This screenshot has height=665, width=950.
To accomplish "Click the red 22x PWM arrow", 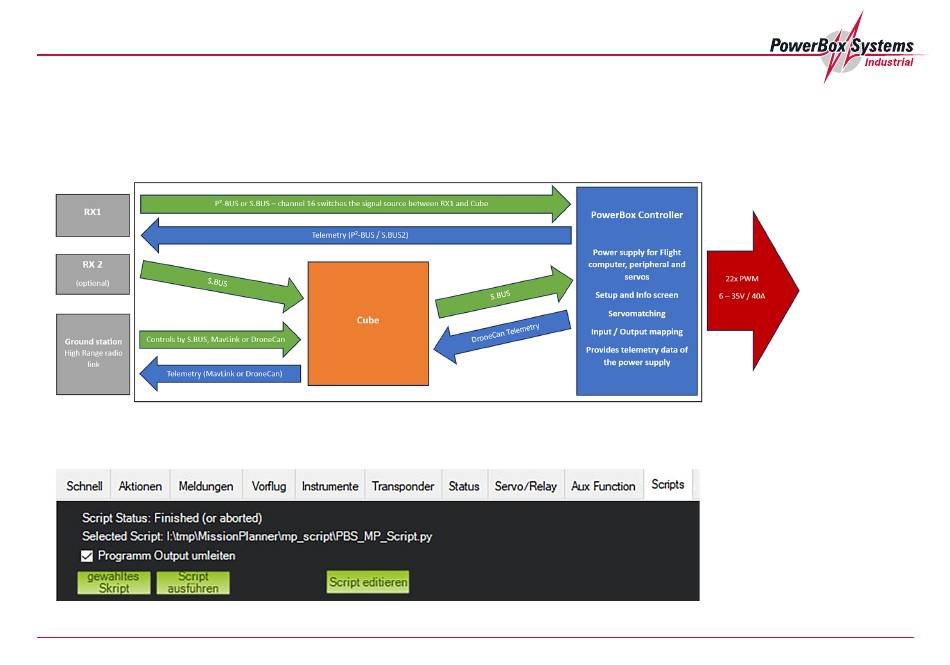I will pos(752,290).
